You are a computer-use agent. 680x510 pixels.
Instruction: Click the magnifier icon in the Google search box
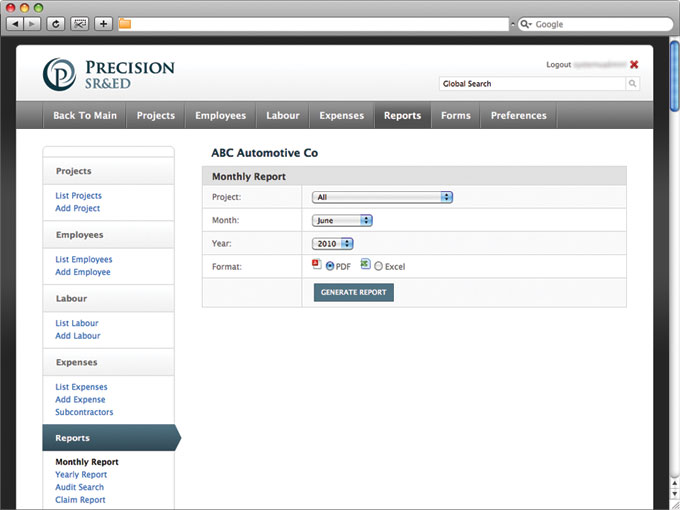(525, 24)
